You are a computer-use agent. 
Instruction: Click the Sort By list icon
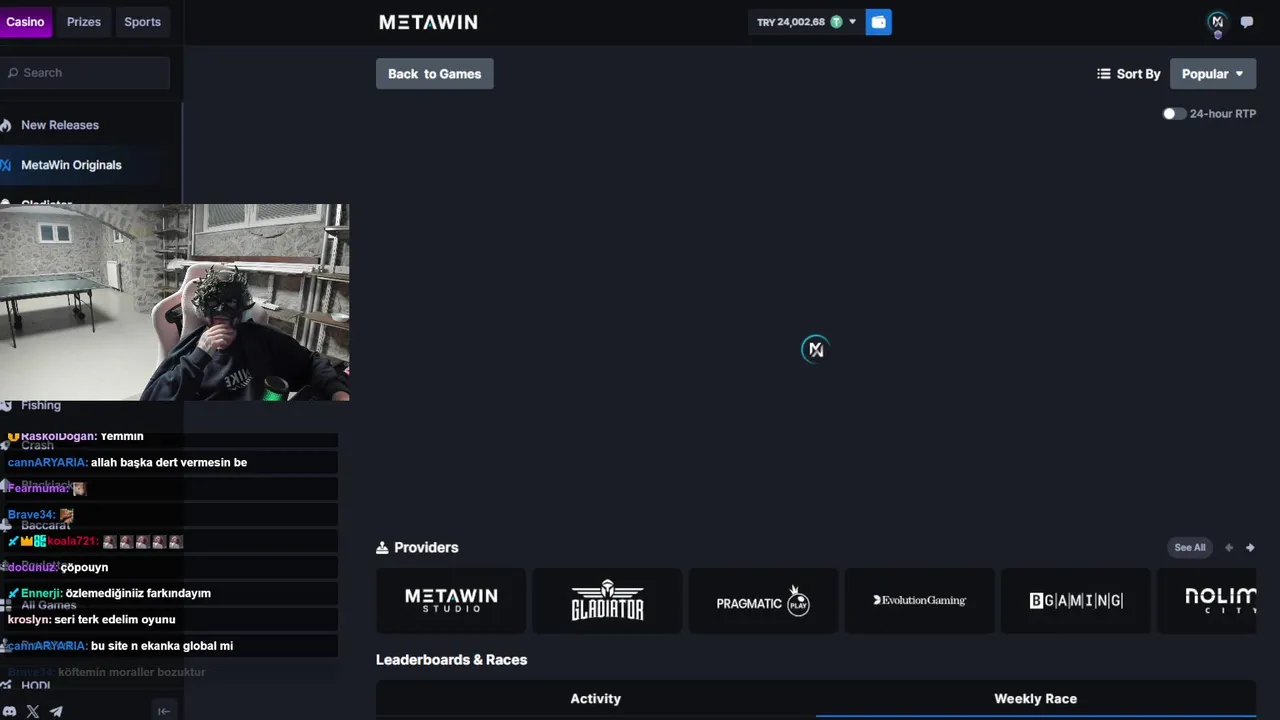1104,74
